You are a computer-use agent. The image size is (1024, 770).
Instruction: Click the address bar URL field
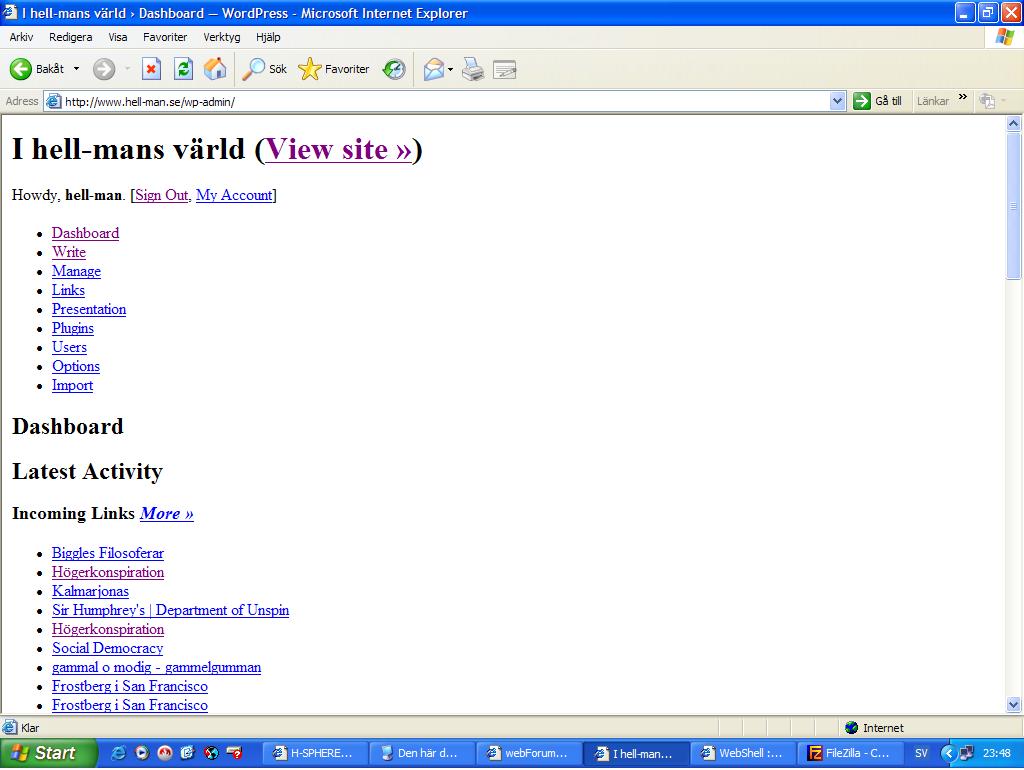pyautogui.click(x=444, y=101)
